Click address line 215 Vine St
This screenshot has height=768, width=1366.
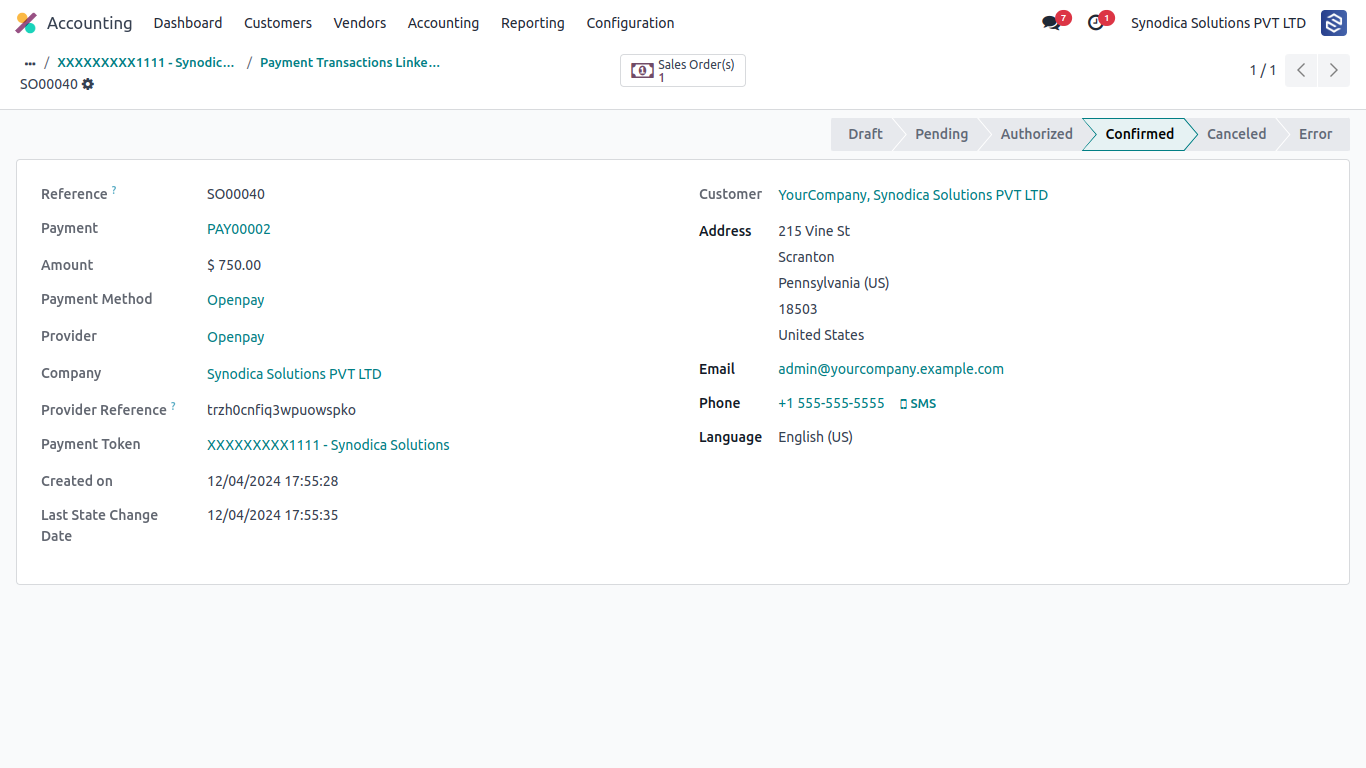click(814, 231)
